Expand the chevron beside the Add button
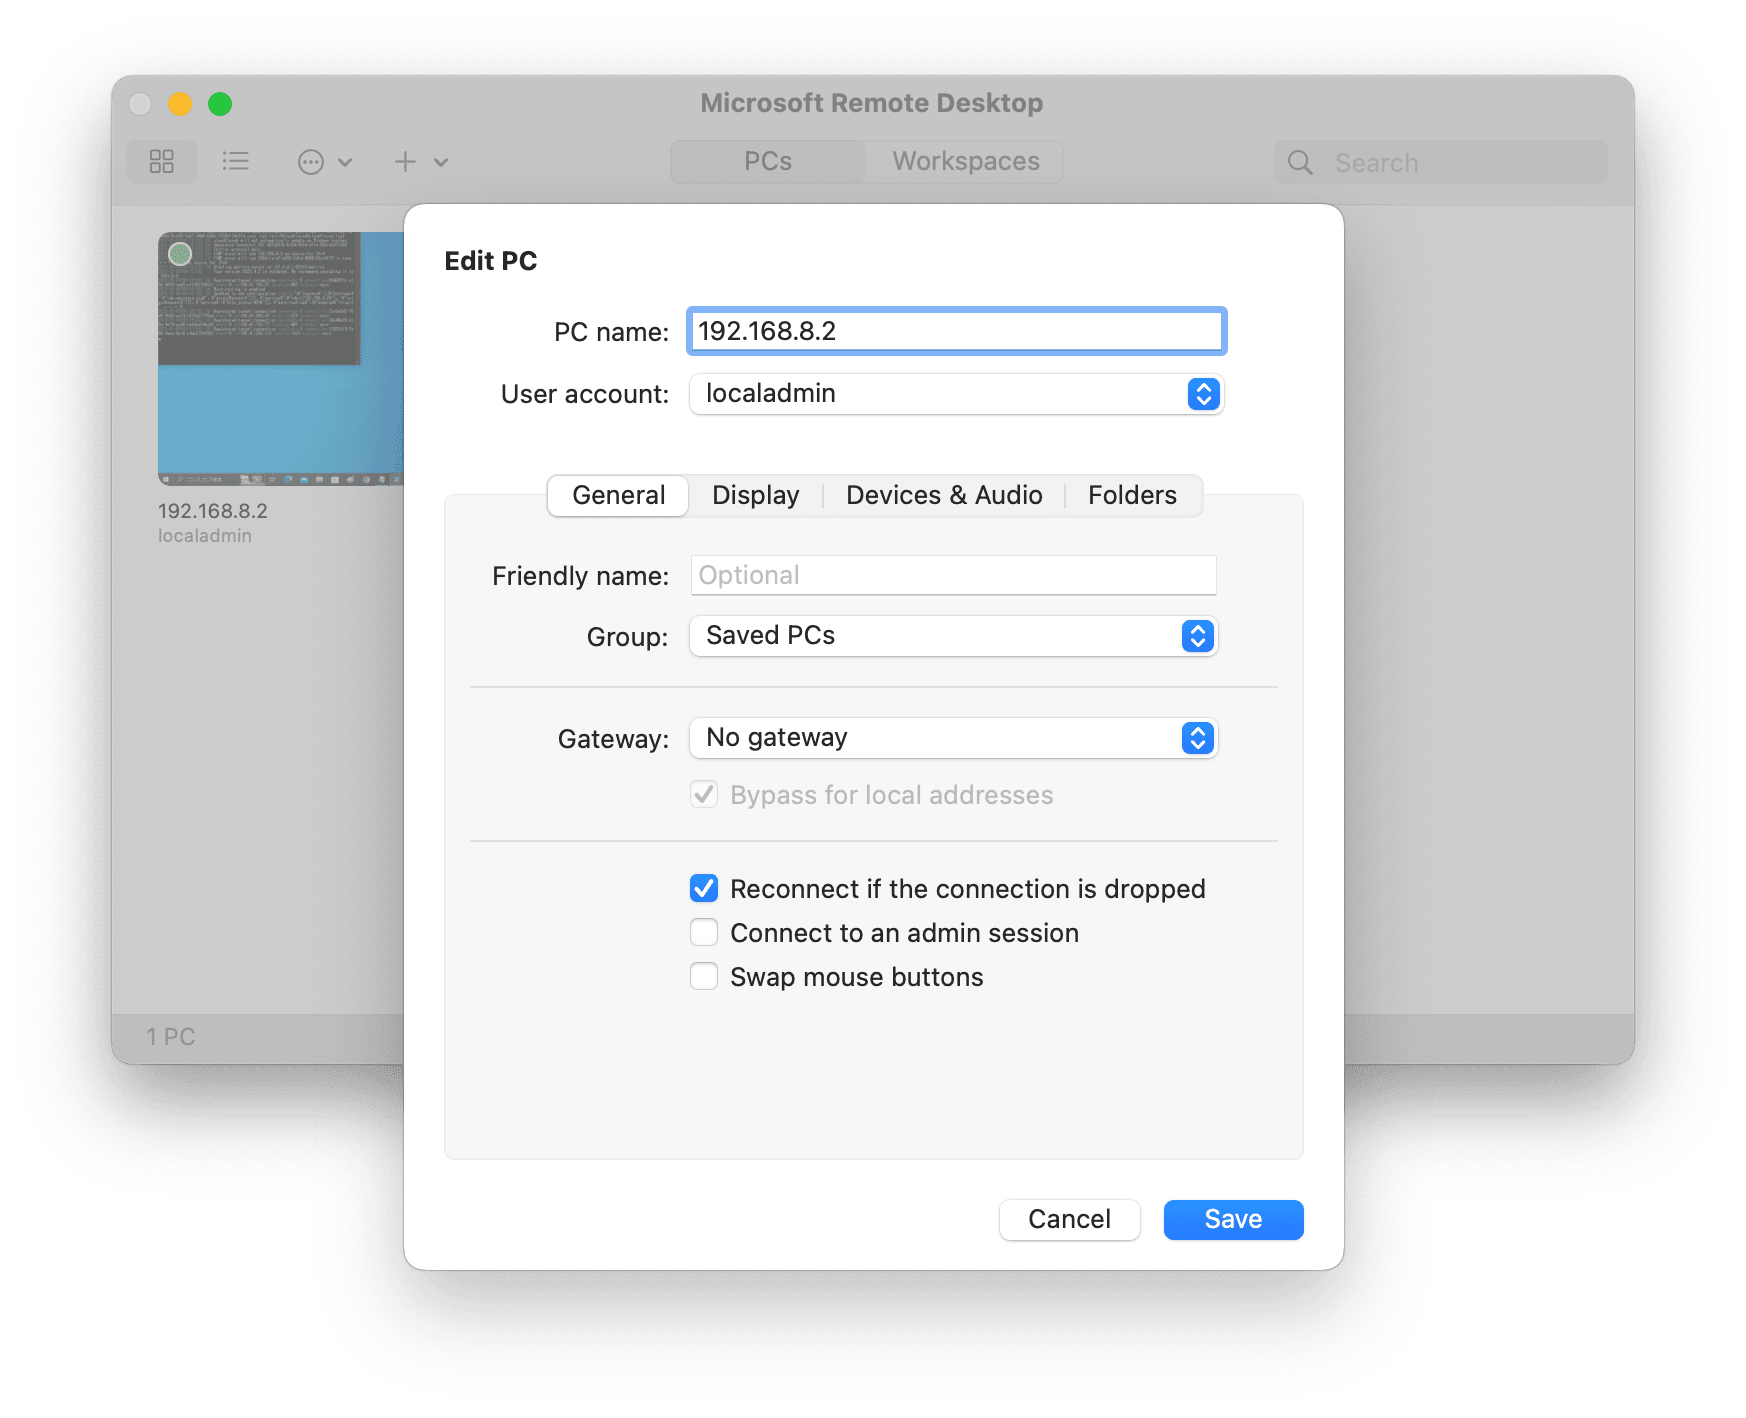Screen dimensions: 1746x1418 (441, 162)
